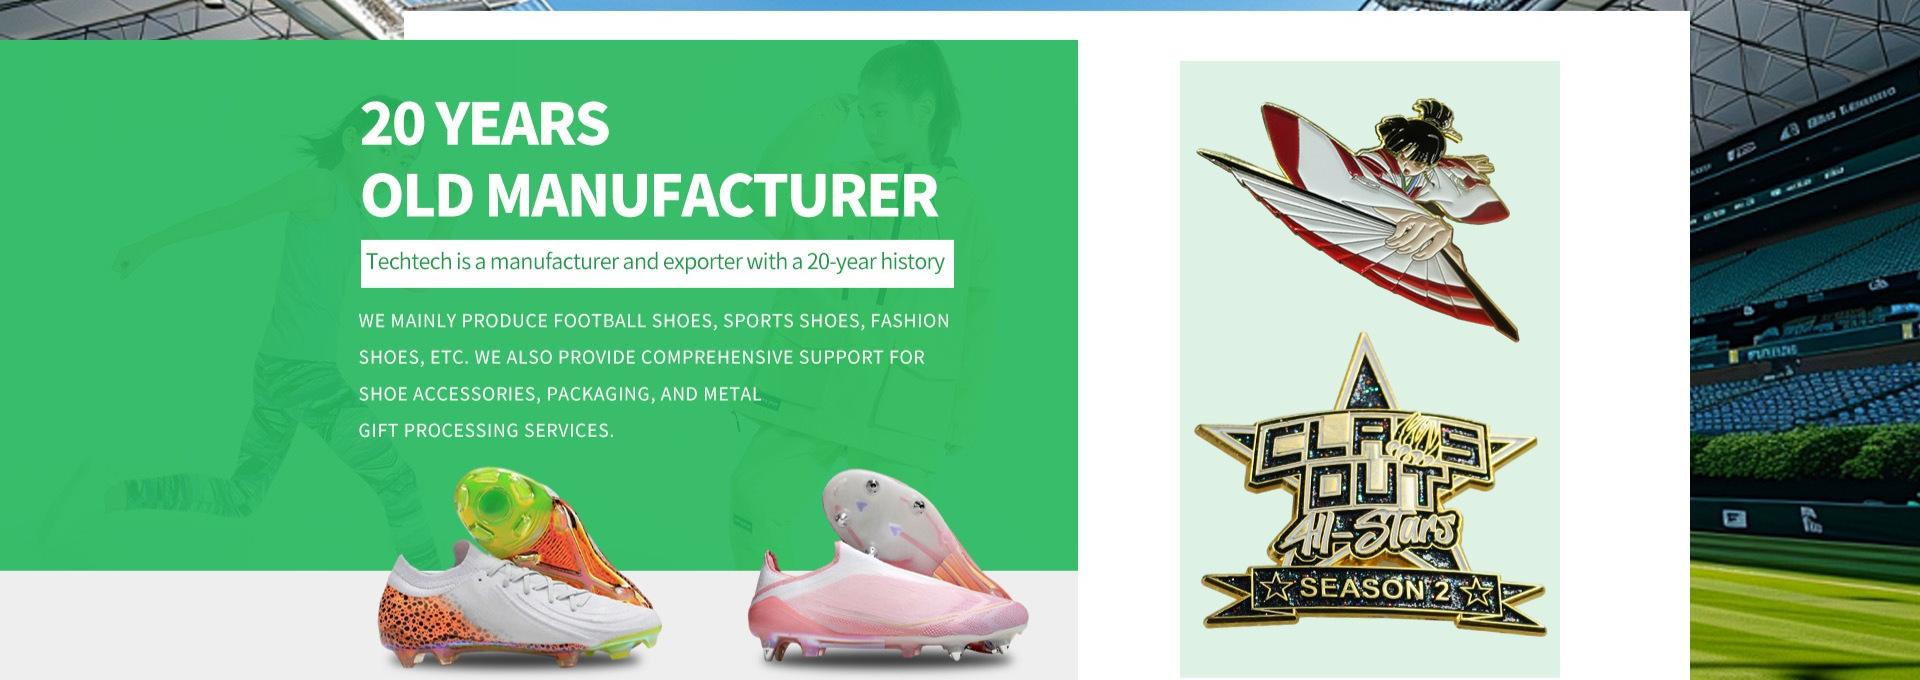Image resolution: width=1920 pixels, height=680 pixels.
Task: Click the 20 YEARS headline
Action: [485, 124]
